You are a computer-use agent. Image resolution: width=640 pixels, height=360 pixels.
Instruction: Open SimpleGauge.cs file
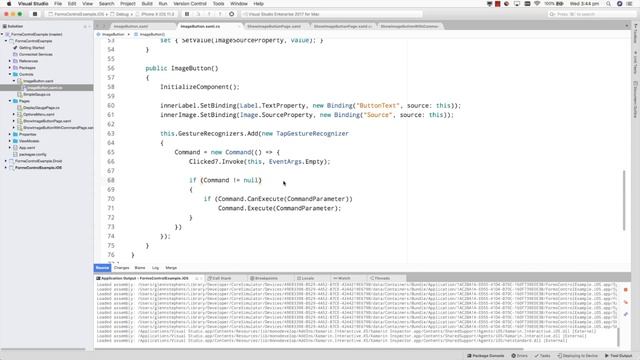click(37, 94)
